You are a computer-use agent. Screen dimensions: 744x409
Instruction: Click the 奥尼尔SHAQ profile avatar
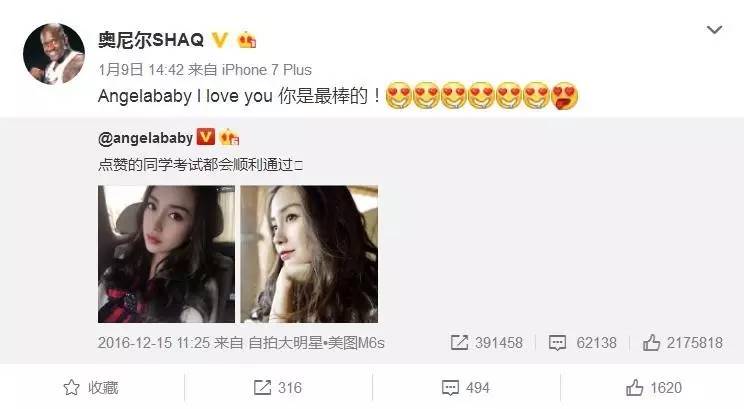click(x=54, y=54)
